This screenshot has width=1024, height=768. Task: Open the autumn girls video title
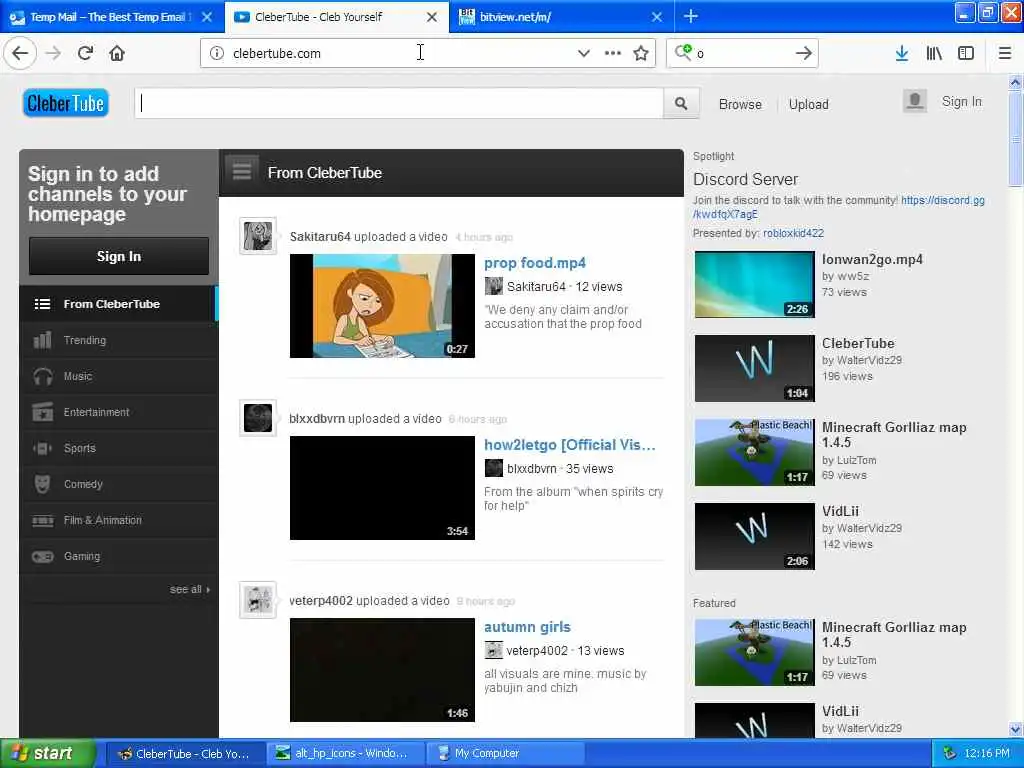[527, 626]
